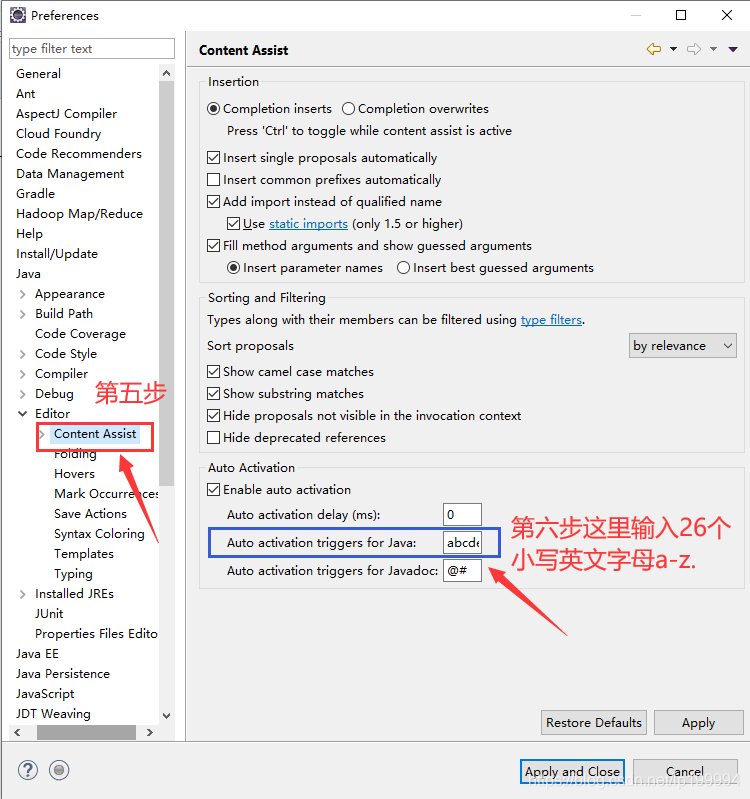
Task: Open the forward history dropdown arrow
Action: 713,49
